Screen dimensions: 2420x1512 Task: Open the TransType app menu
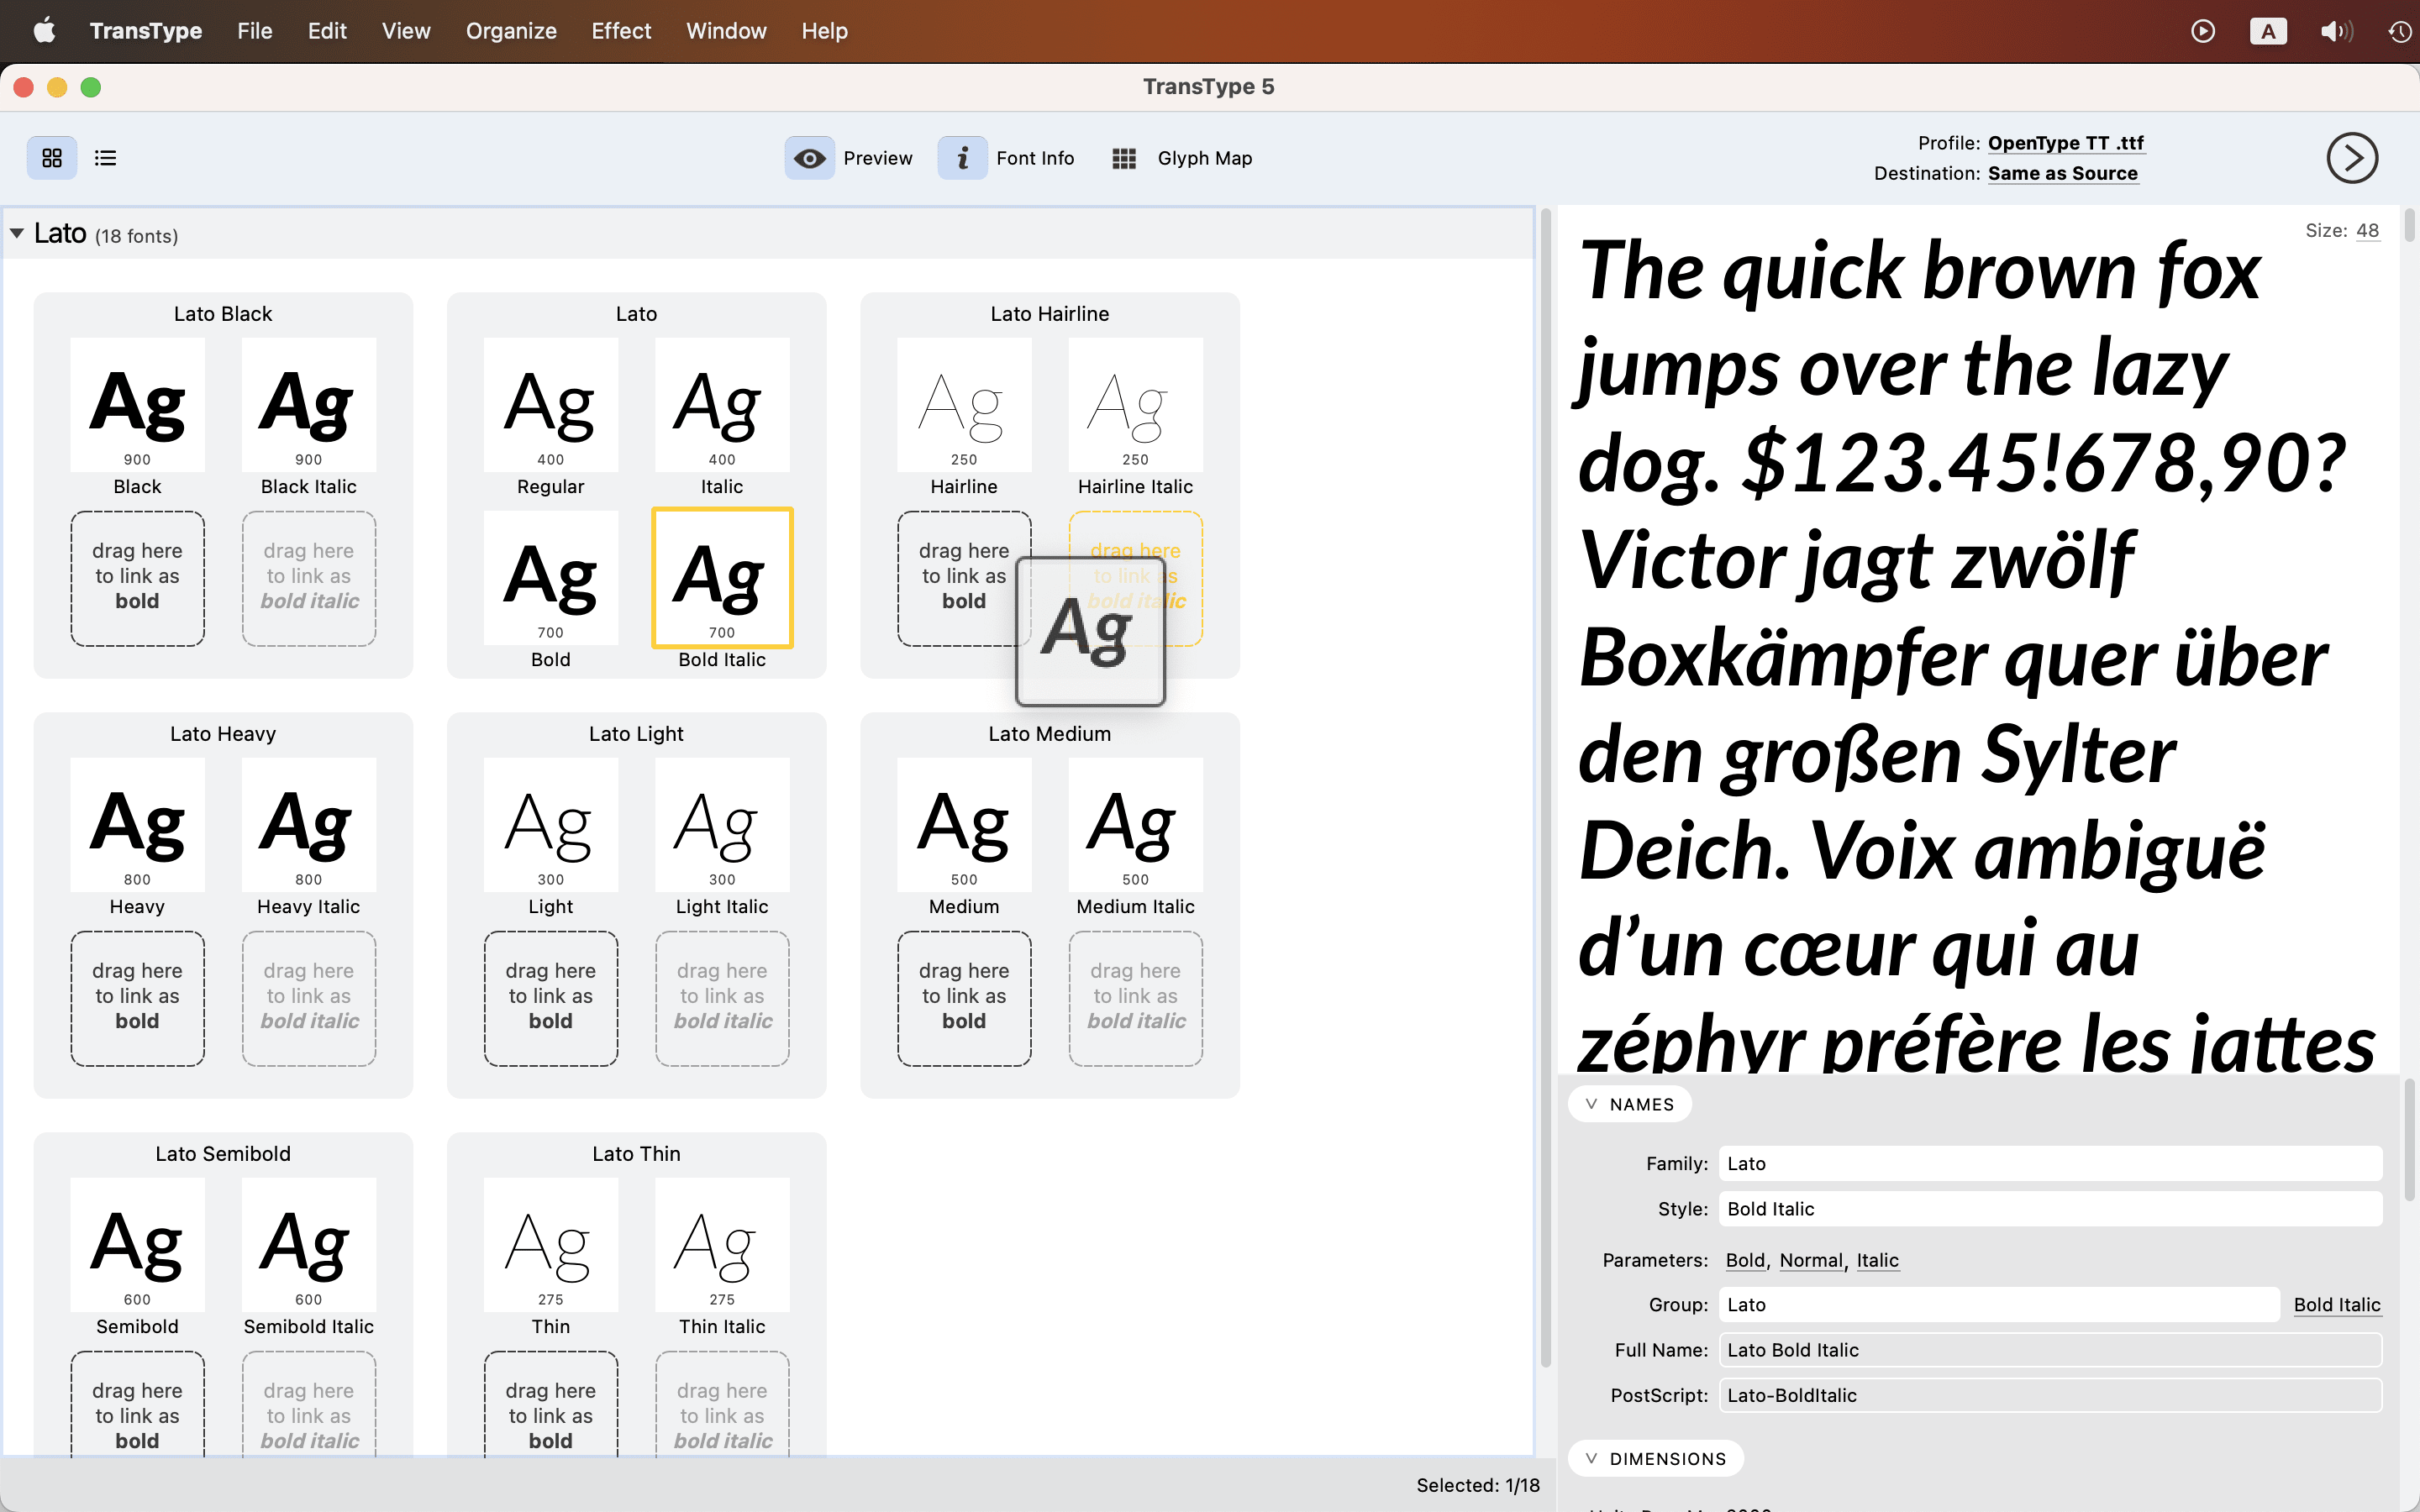click(x=146, y=31)
